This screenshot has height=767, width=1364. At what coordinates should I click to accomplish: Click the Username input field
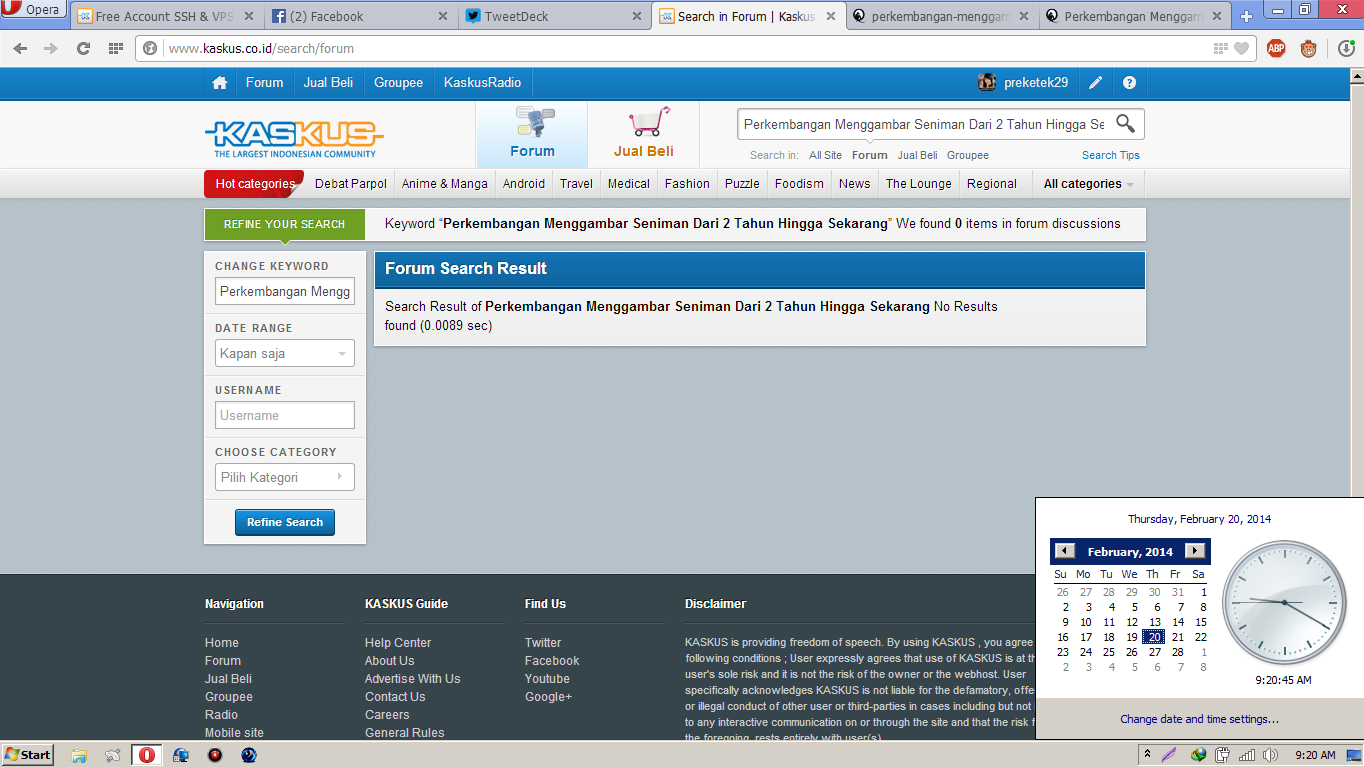click(285, 415)
